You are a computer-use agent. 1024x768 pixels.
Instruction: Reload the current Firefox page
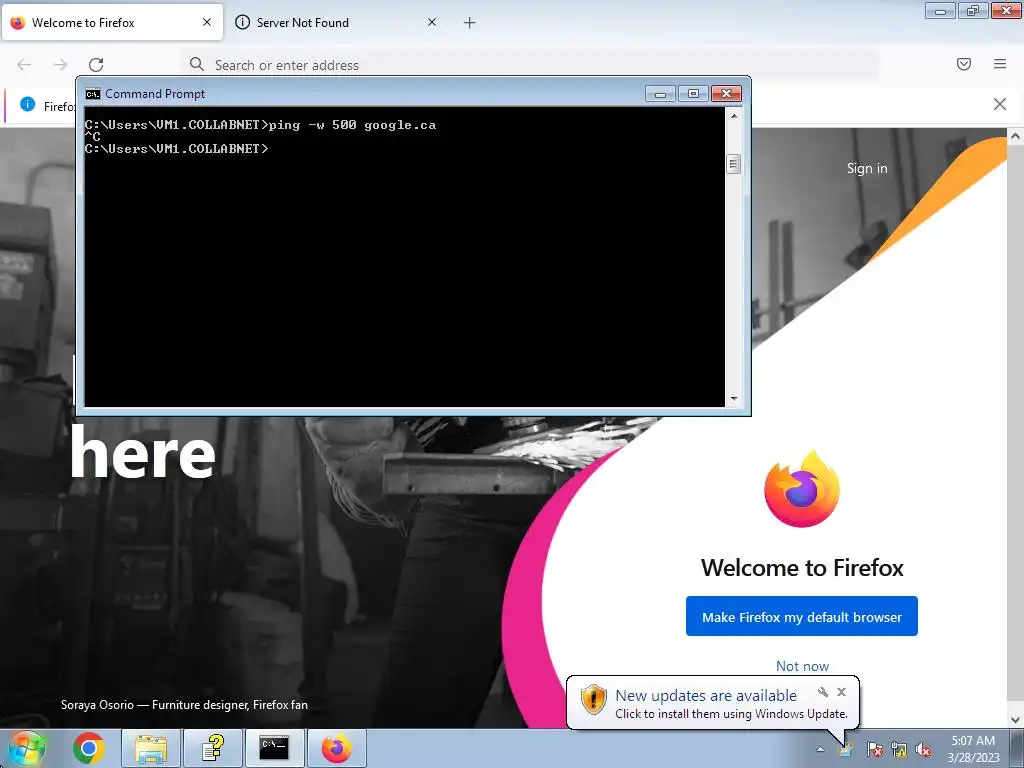click(x=96, y=65)
